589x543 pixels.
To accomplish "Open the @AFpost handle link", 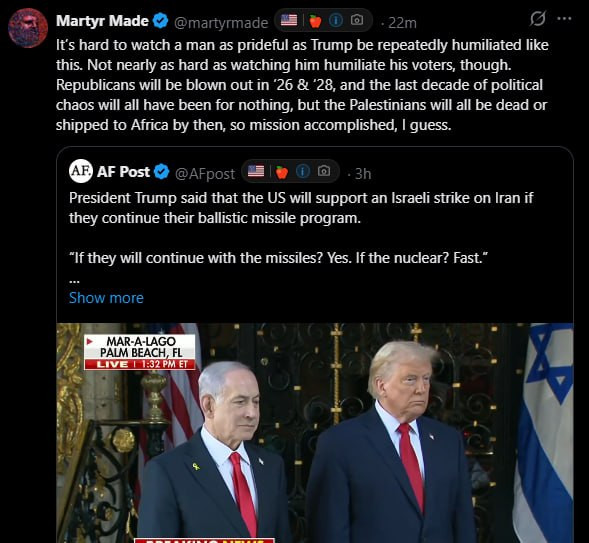I will coord(205,174).
